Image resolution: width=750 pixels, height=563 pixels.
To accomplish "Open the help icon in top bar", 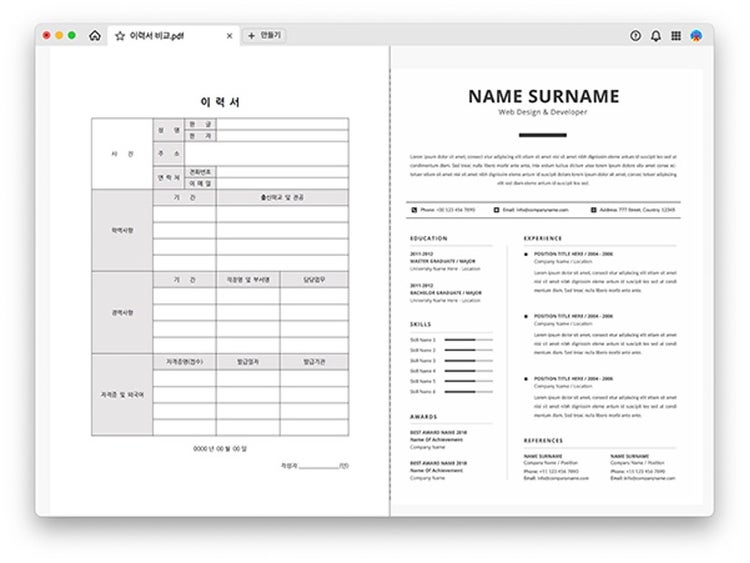I will (x=635, y=35).
